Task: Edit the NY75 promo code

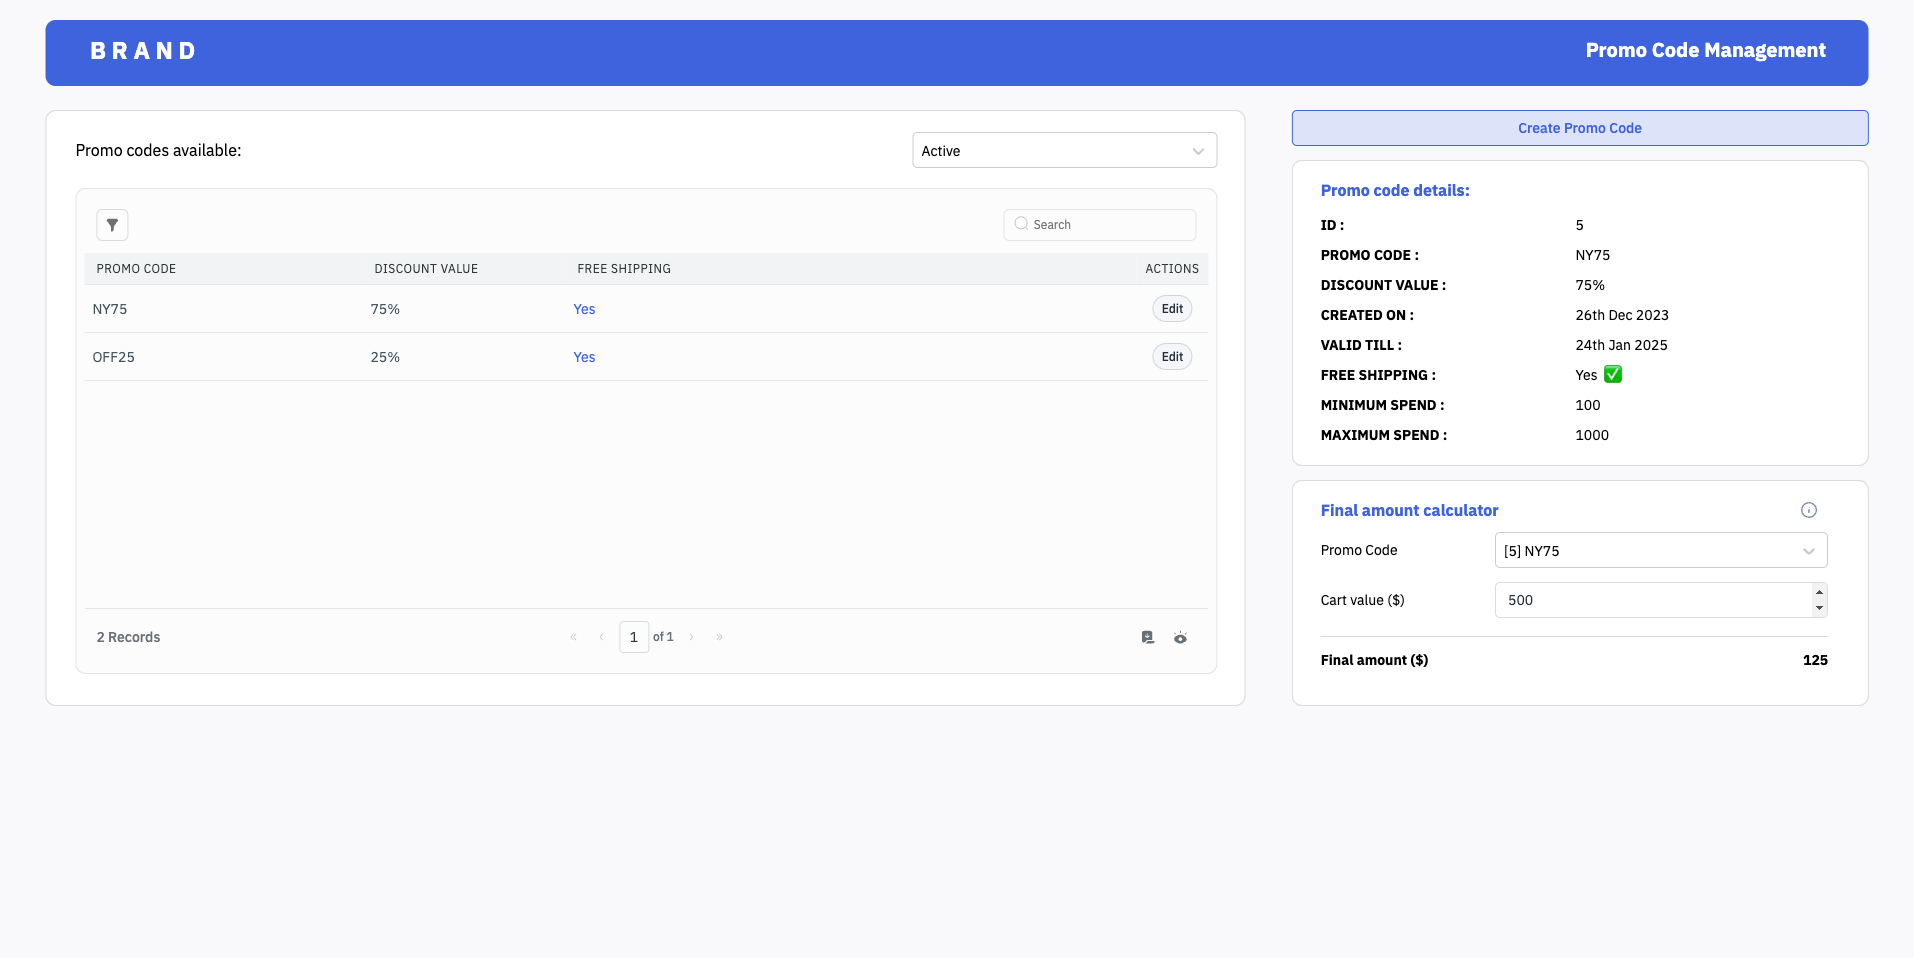Action: [x=1172, y=309]
